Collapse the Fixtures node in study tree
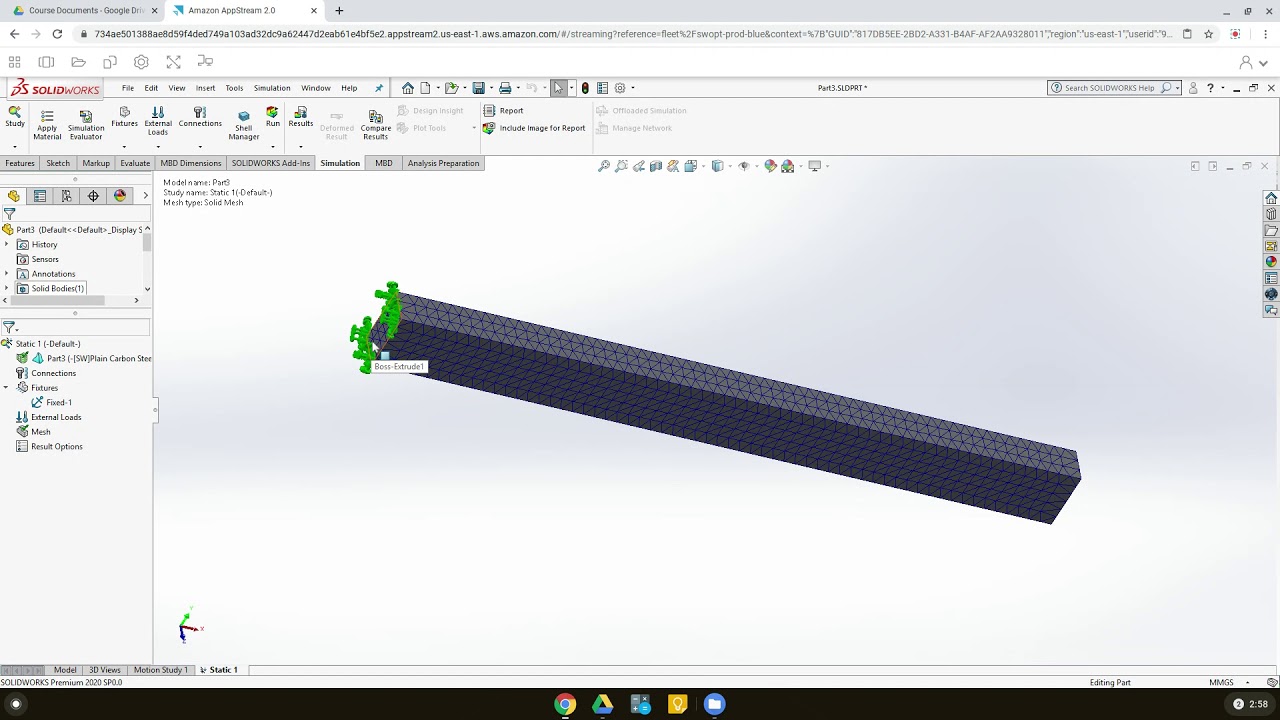Screen dimensions: 1280x720 [x=6, y=388]
